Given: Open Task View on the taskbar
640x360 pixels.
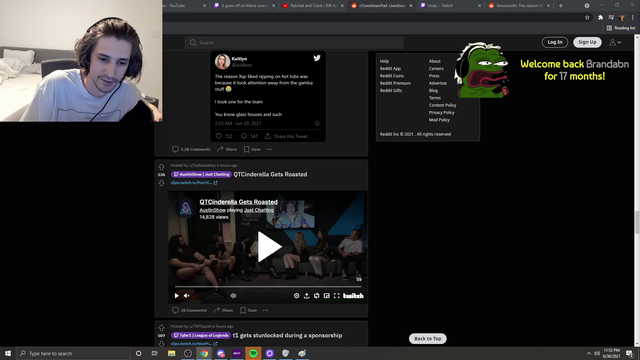Looking at the screenshot, I should coord(155,353).
